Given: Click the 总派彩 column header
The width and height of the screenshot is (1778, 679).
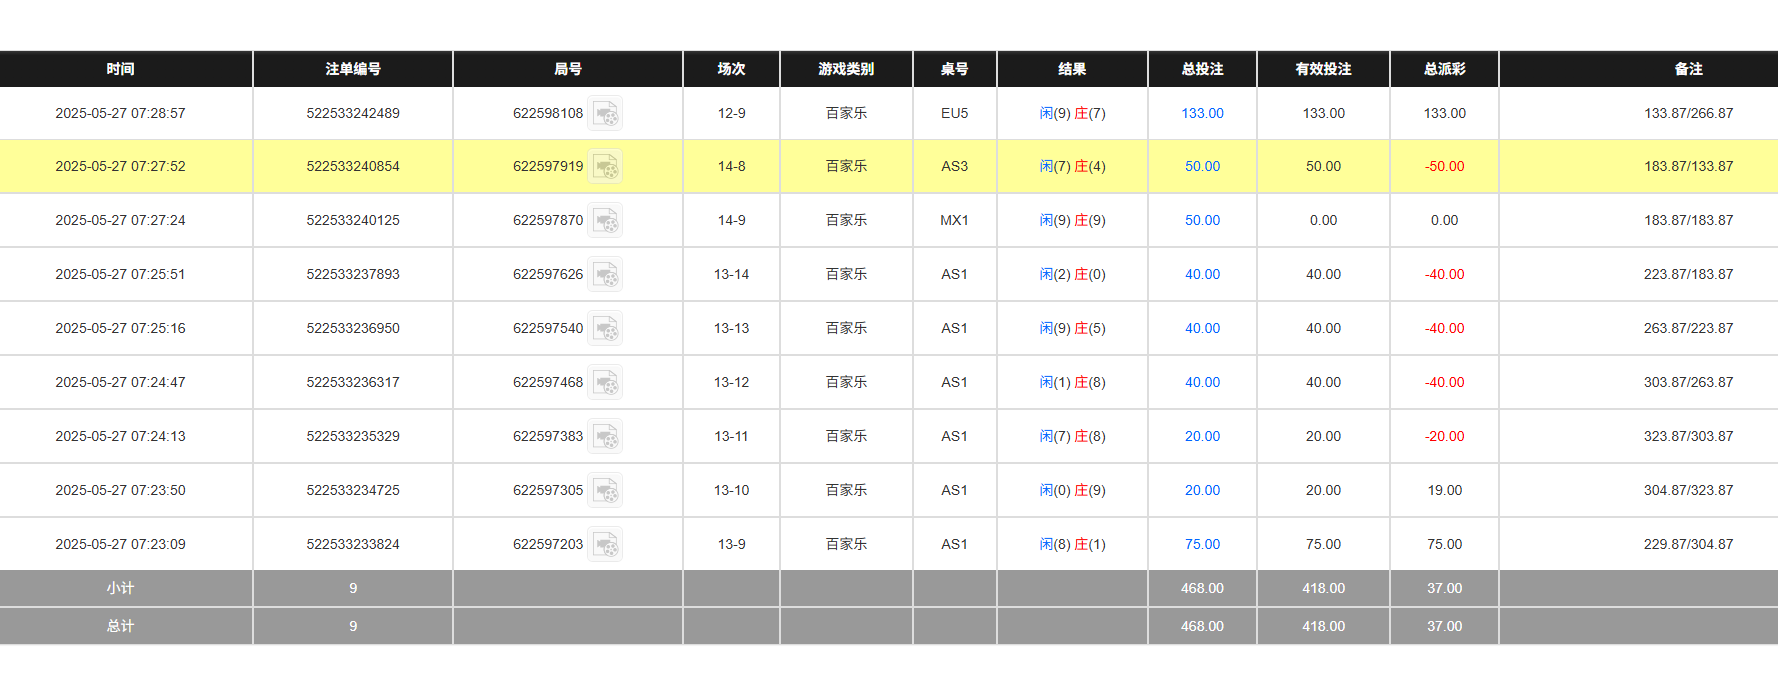Looking at the screenshot, I should (1444, 69).
